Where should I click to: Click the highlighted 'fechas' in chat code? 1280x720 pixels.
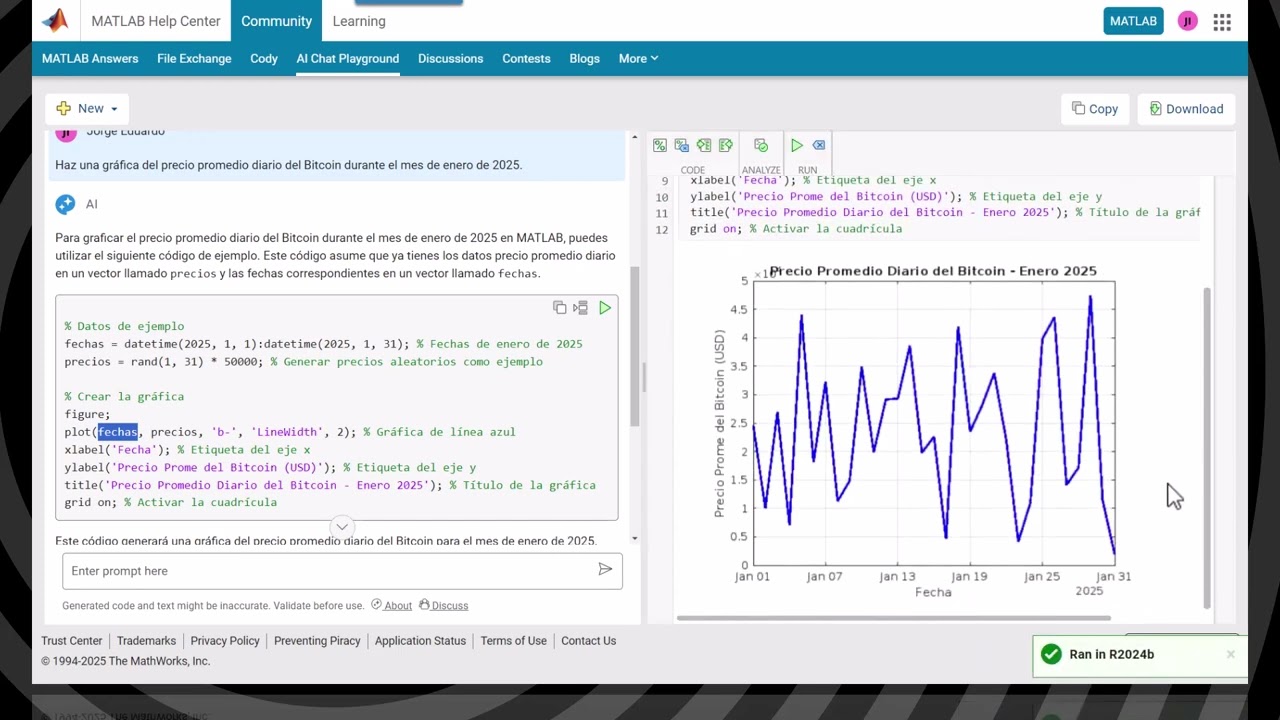118,432
